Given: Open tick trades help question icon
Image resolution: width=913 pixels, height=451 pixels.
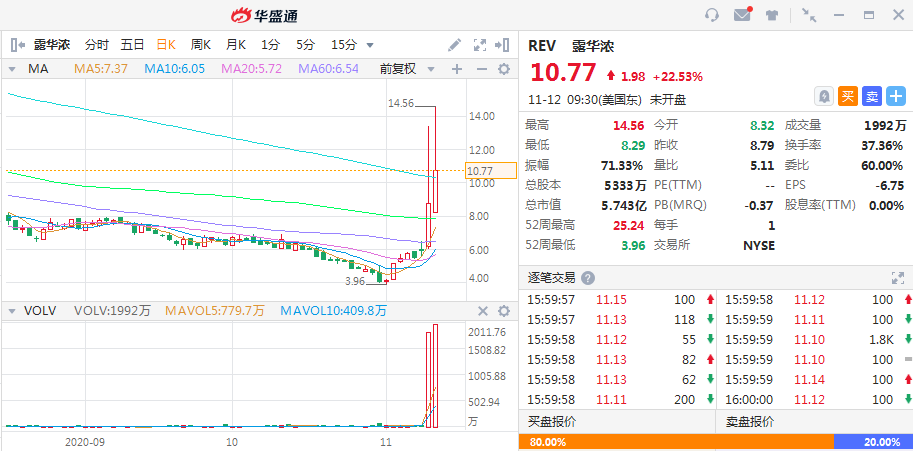Looking at the screenshot, I should point(588,278).
